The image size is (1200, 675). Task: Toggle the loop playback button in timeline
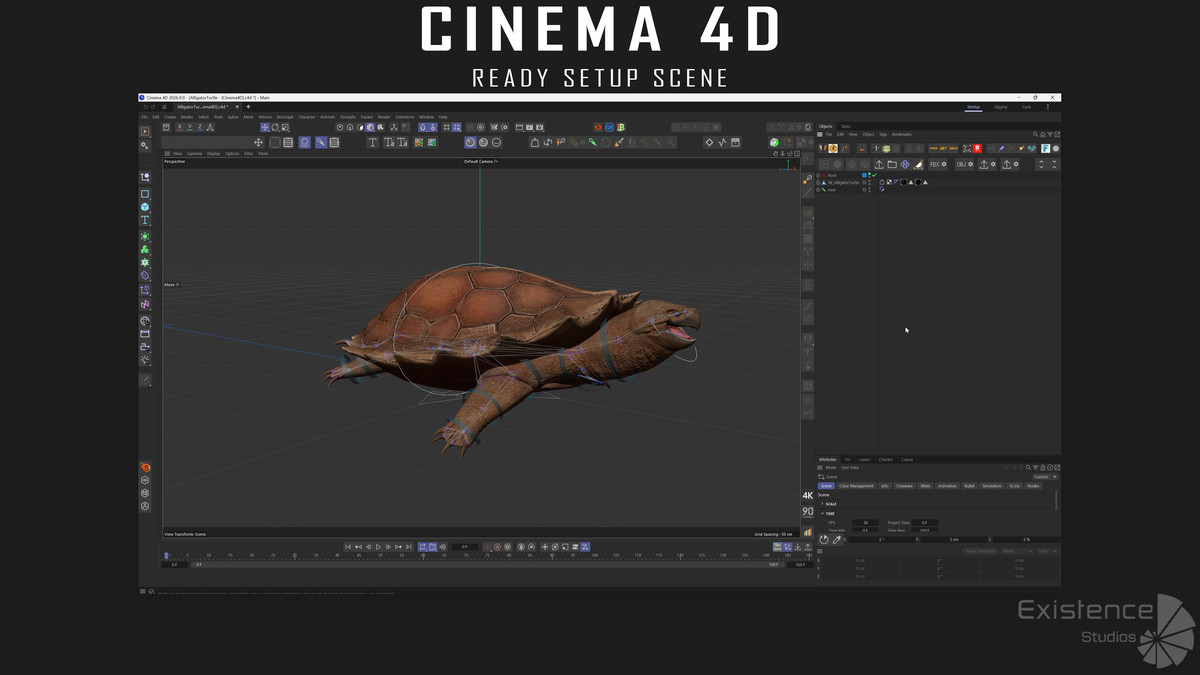[x=422, y=547]
